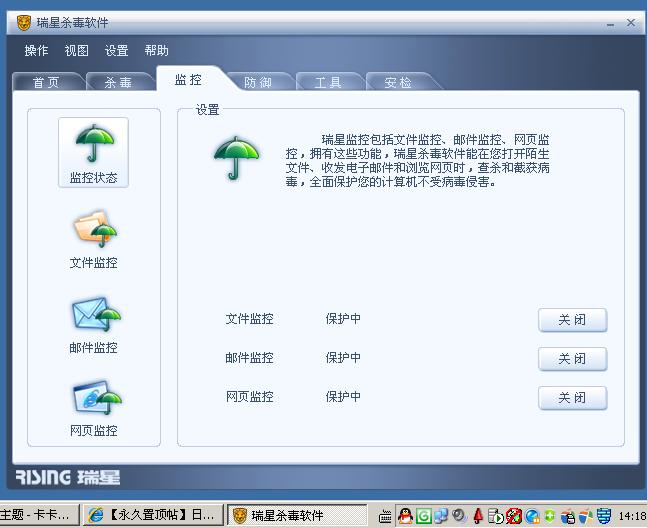The height and width of the screenshot is (528, 647).
Task: Switch to the 安检 tab
Action: pyautogui.click(x=398, y=82)
